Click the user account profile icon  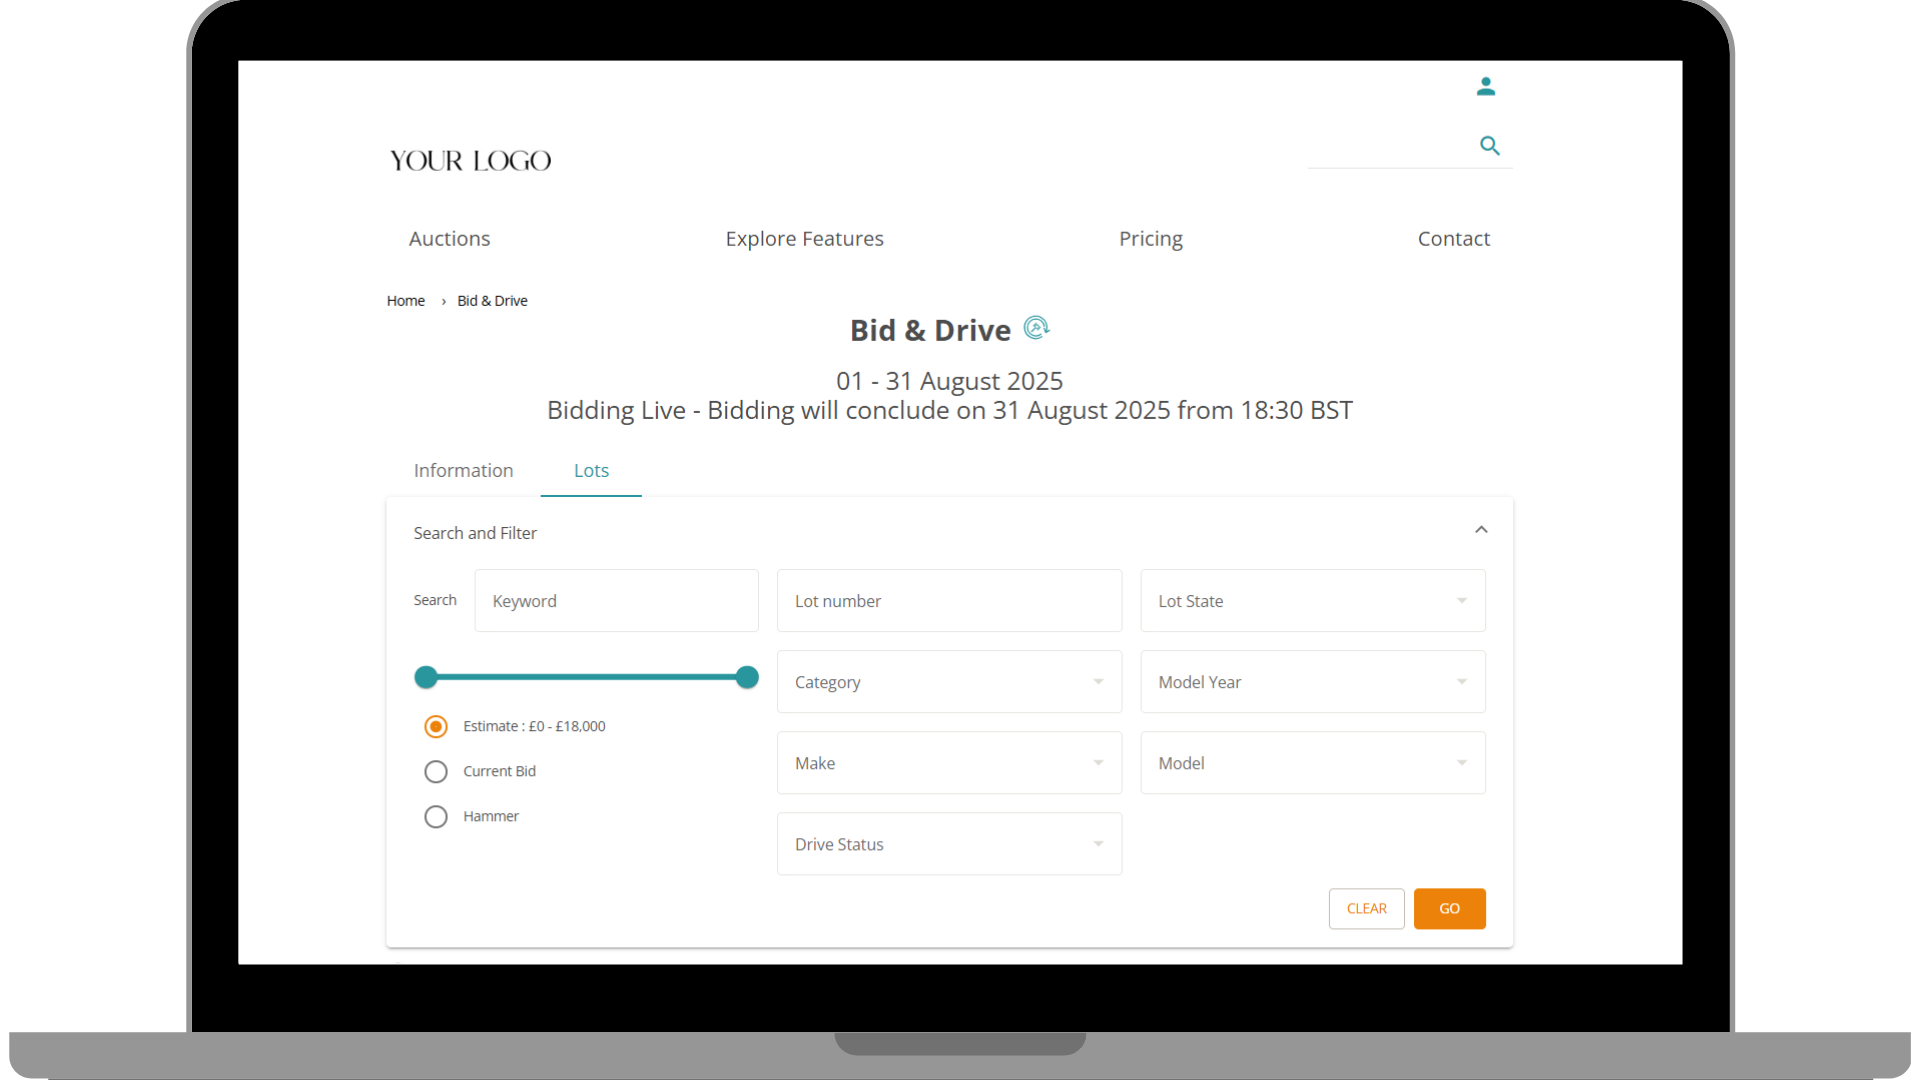pos(1486,87)
